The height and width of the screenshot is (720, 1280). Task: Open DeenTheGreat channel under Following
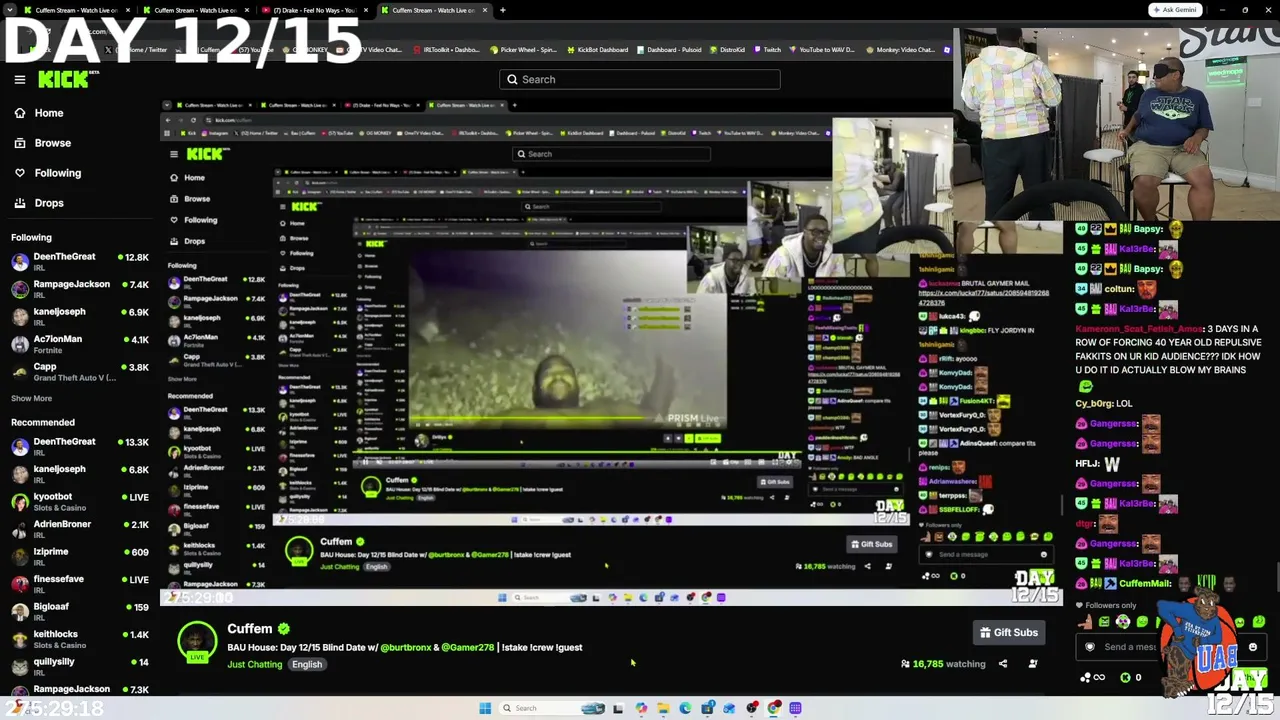(80, 262)
